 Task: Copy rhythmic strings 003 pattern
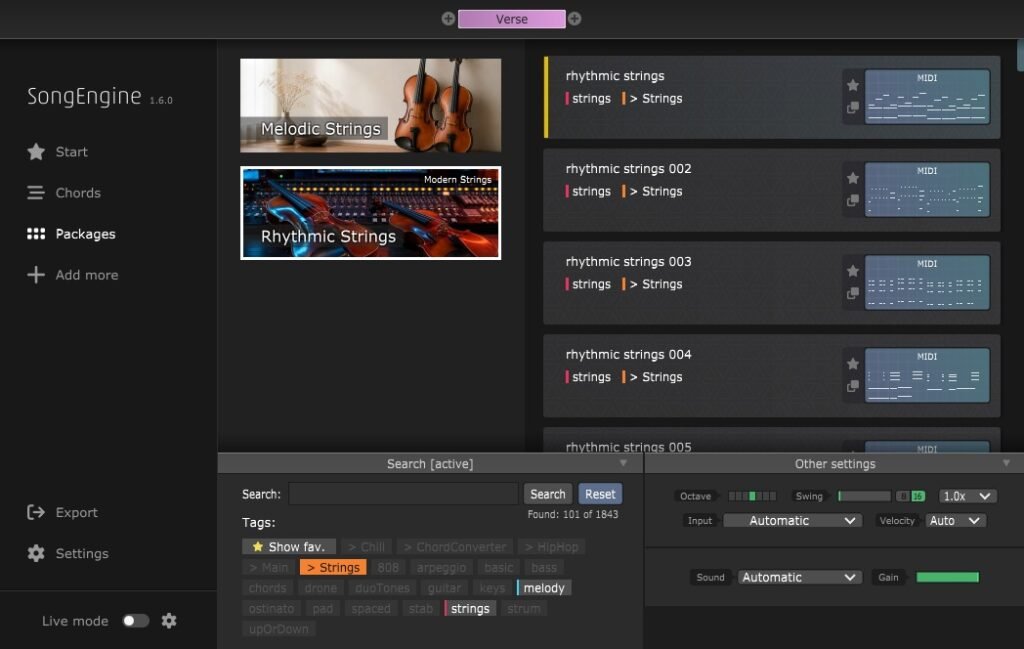(x=853, y=293)
